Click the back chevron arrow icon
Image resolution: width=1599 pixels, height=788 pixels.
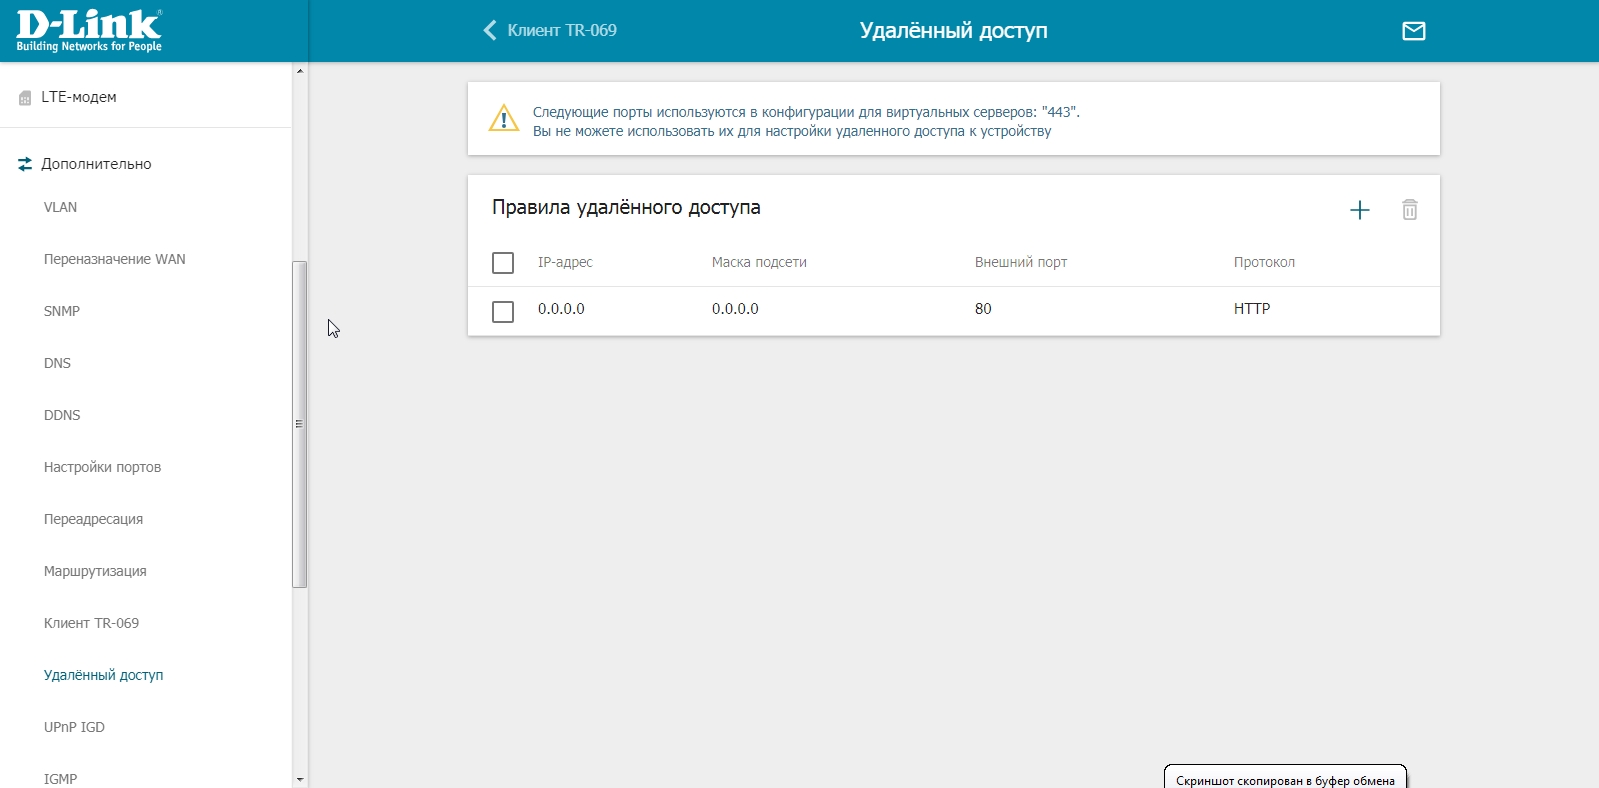(x=490, y=31)
